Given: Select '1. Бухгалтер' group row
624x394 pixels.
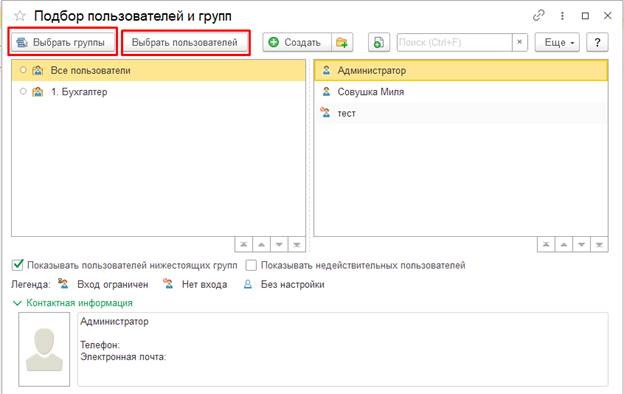Looking at the screenshot, I should click(158, 92).
